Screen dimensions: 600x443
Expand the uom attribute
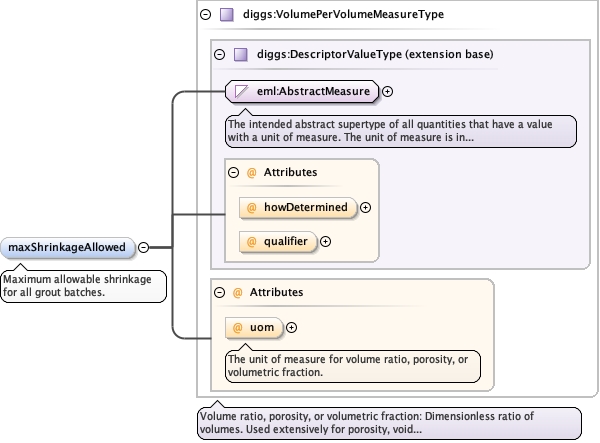tap(292, 327)
